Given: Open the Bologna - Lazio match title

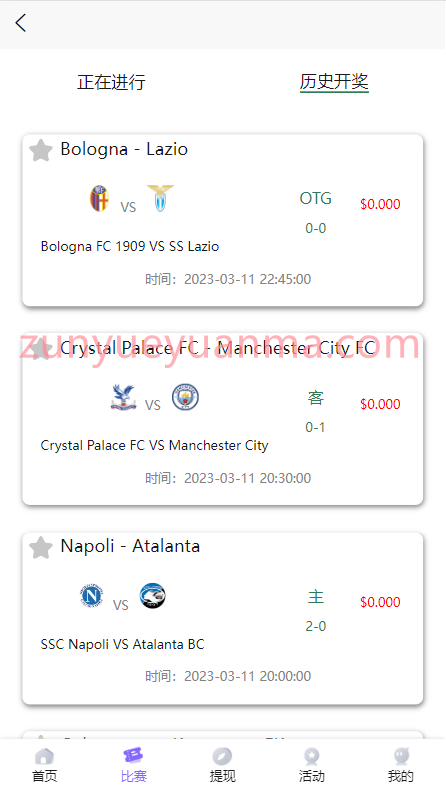Looking at the screenshot, I should (x=124, y=149).
